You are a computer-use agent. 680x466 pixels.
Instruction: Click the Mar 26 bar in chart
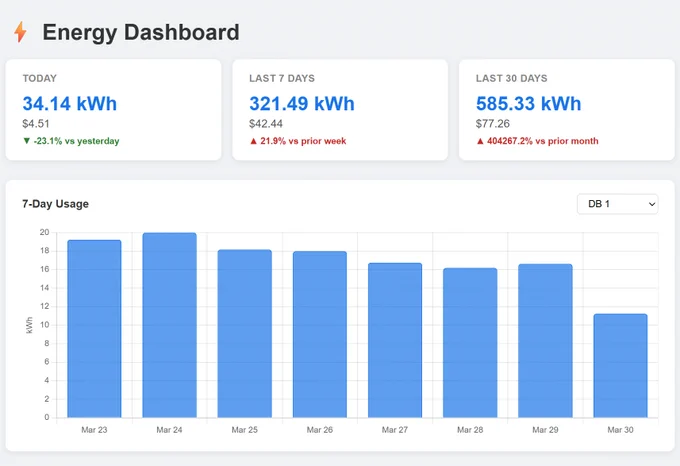pos(320,334)
